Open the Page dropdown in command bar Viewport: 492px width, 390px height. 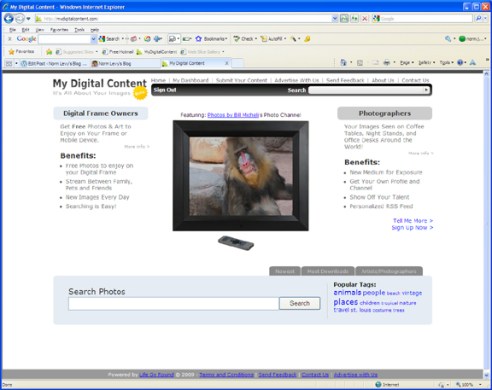click(x=406, y=62)
